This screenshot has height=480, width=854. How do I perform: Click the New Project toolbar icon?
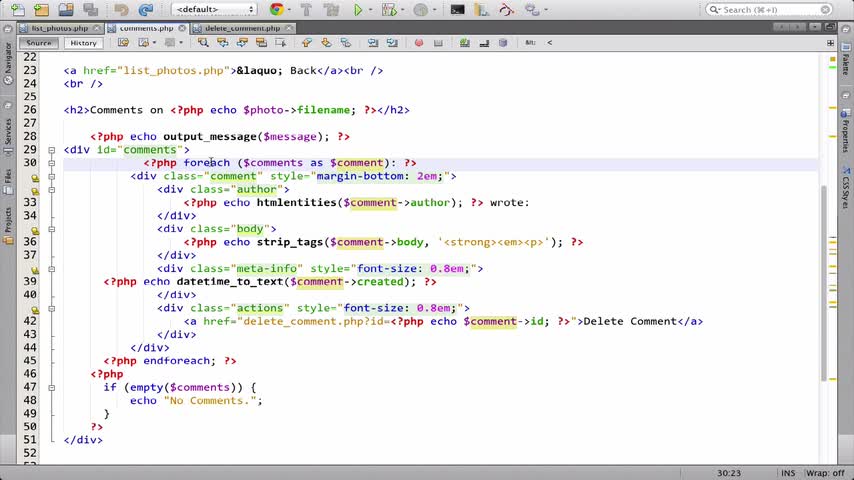click(41, 9)
